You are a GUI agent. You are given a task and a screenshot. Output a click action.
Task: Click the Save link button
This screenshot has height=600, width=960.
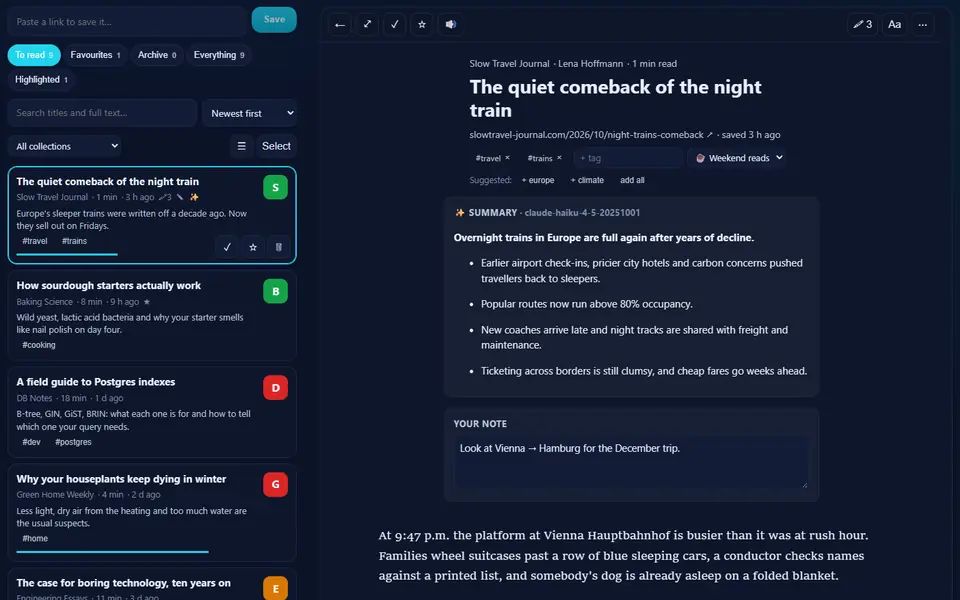(274, 20)
